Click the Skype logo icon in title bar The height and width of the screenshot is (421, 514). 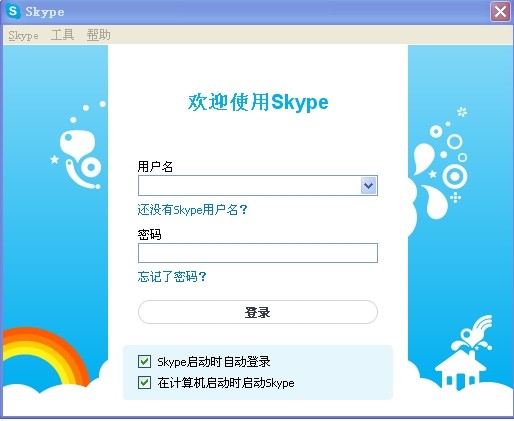click(x=13, y=11)
